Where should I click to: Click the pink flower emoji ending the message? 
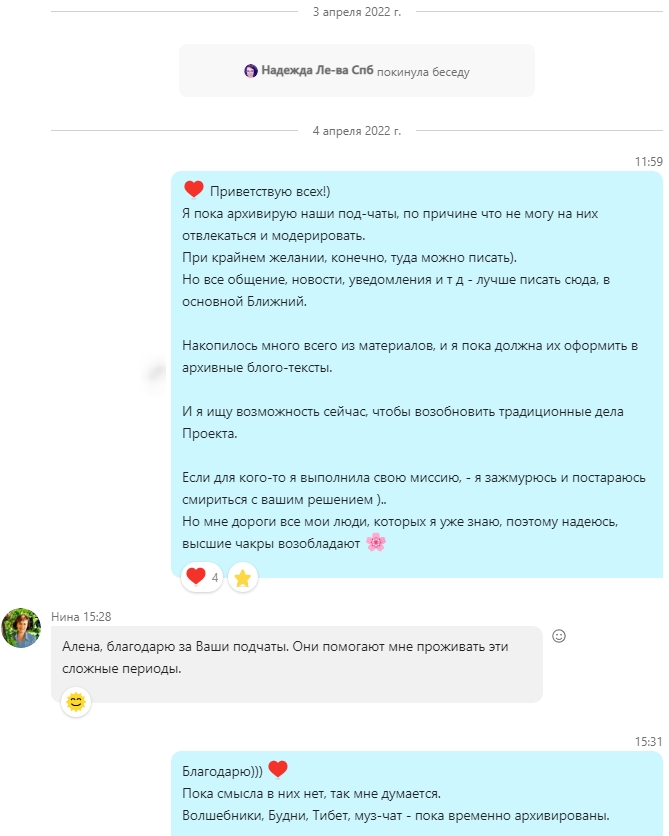pyautogui.click(x=376, y=542)
